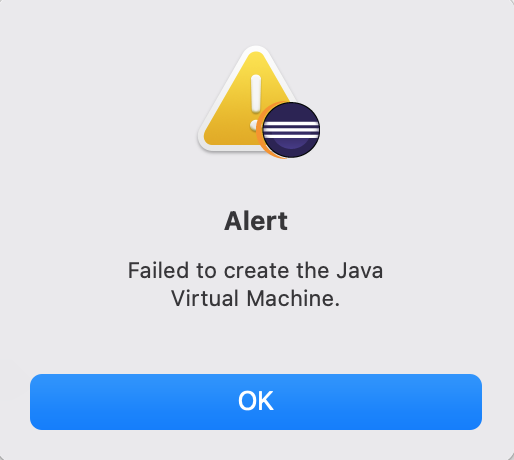514x460 pixels.
Task: Click the white stripes on the Eclipse logo
Action: [291, 130]
